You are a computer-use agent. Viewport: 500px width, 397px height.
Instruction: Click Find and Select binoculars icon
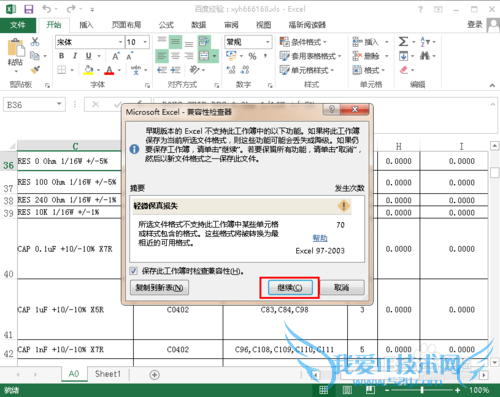pos(425,56)
